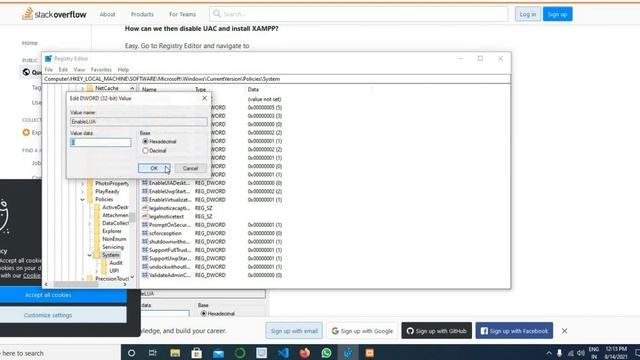Click the magnifier icon in the search bar
The height and width of the screenshot is (360, 640).
[x=217, y=14]
